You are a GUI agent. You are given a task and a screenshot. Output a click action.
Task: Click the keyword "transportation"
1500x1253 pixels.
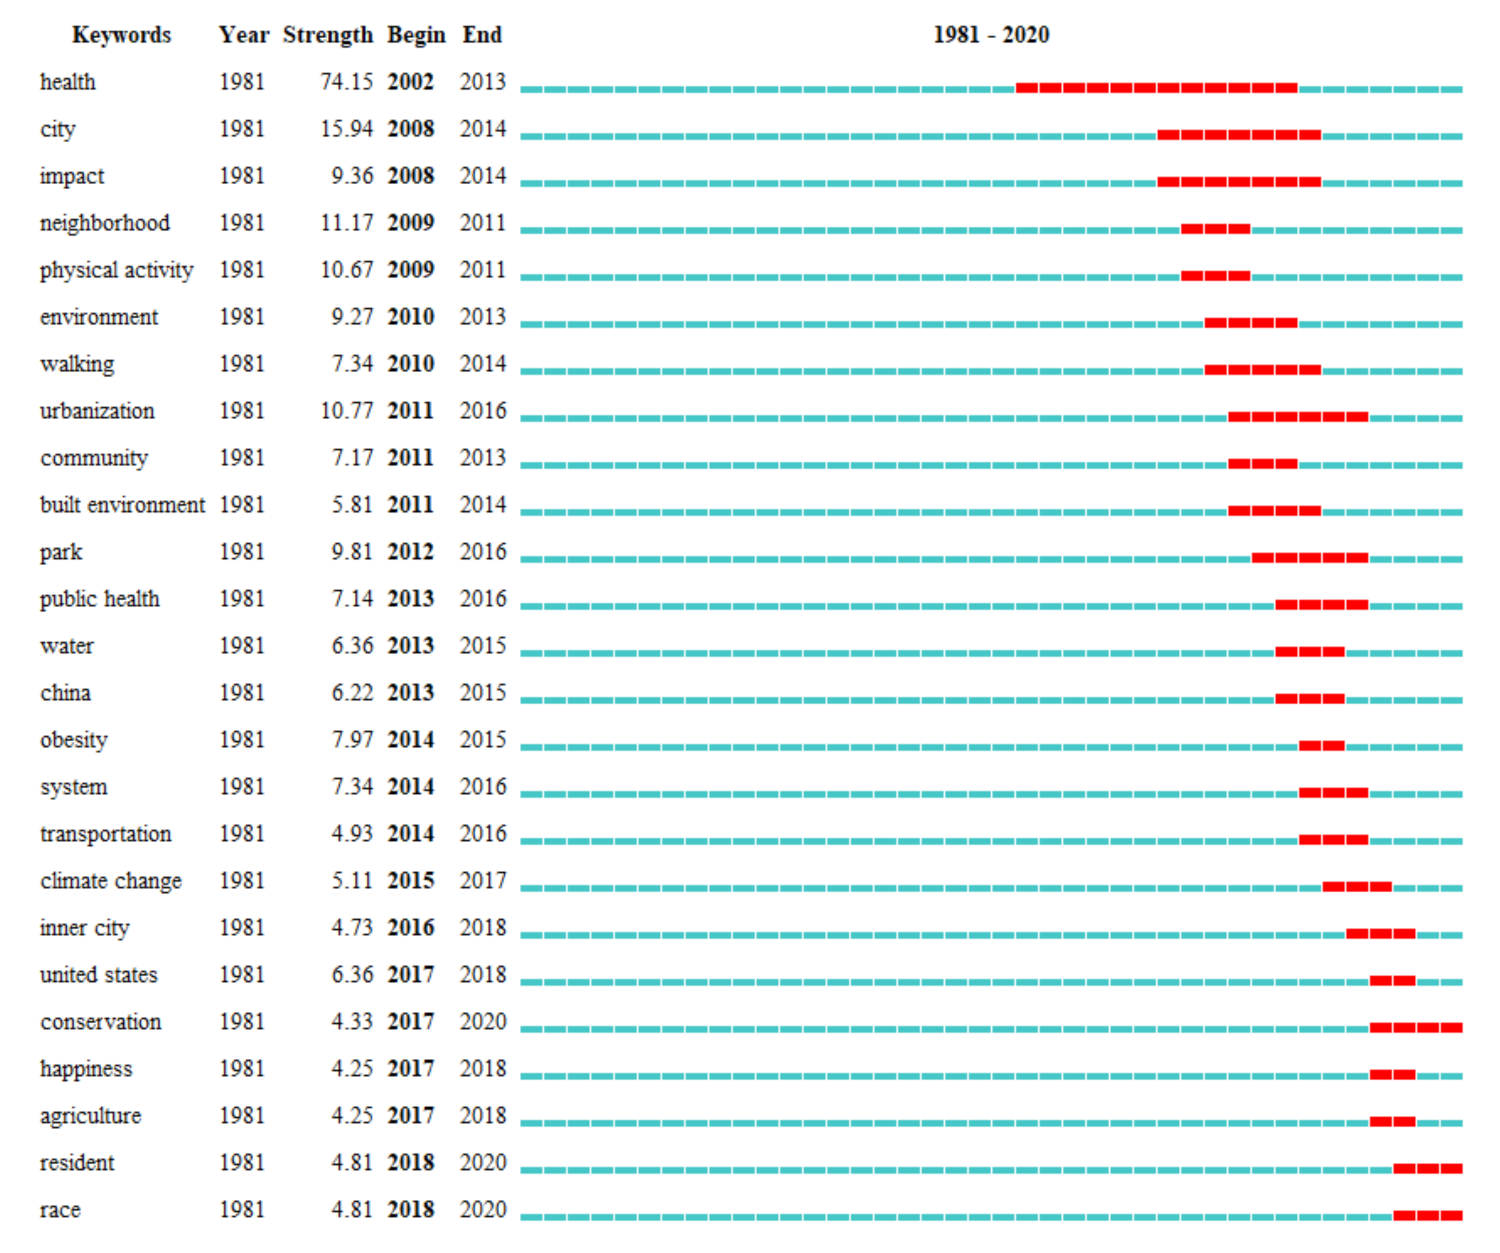coord(106,834)
